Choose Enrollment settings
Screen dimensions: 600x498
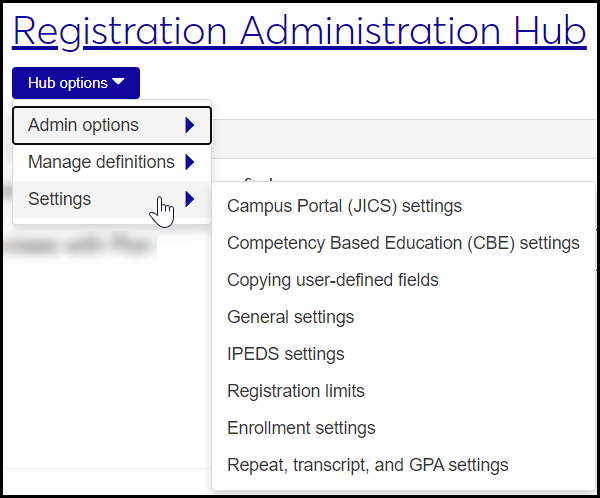click(x=301, y=428)
